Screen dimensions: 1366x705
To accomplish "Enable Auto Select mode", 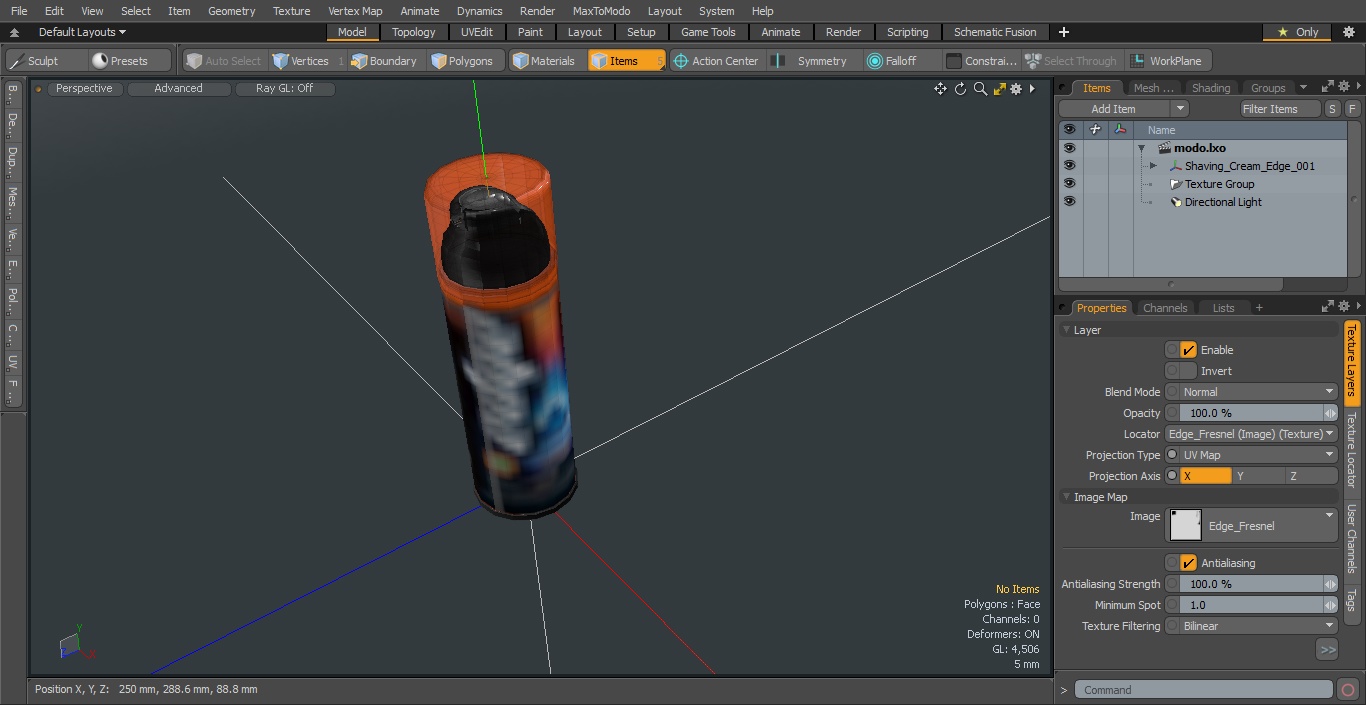I will (x=223, y=61).
